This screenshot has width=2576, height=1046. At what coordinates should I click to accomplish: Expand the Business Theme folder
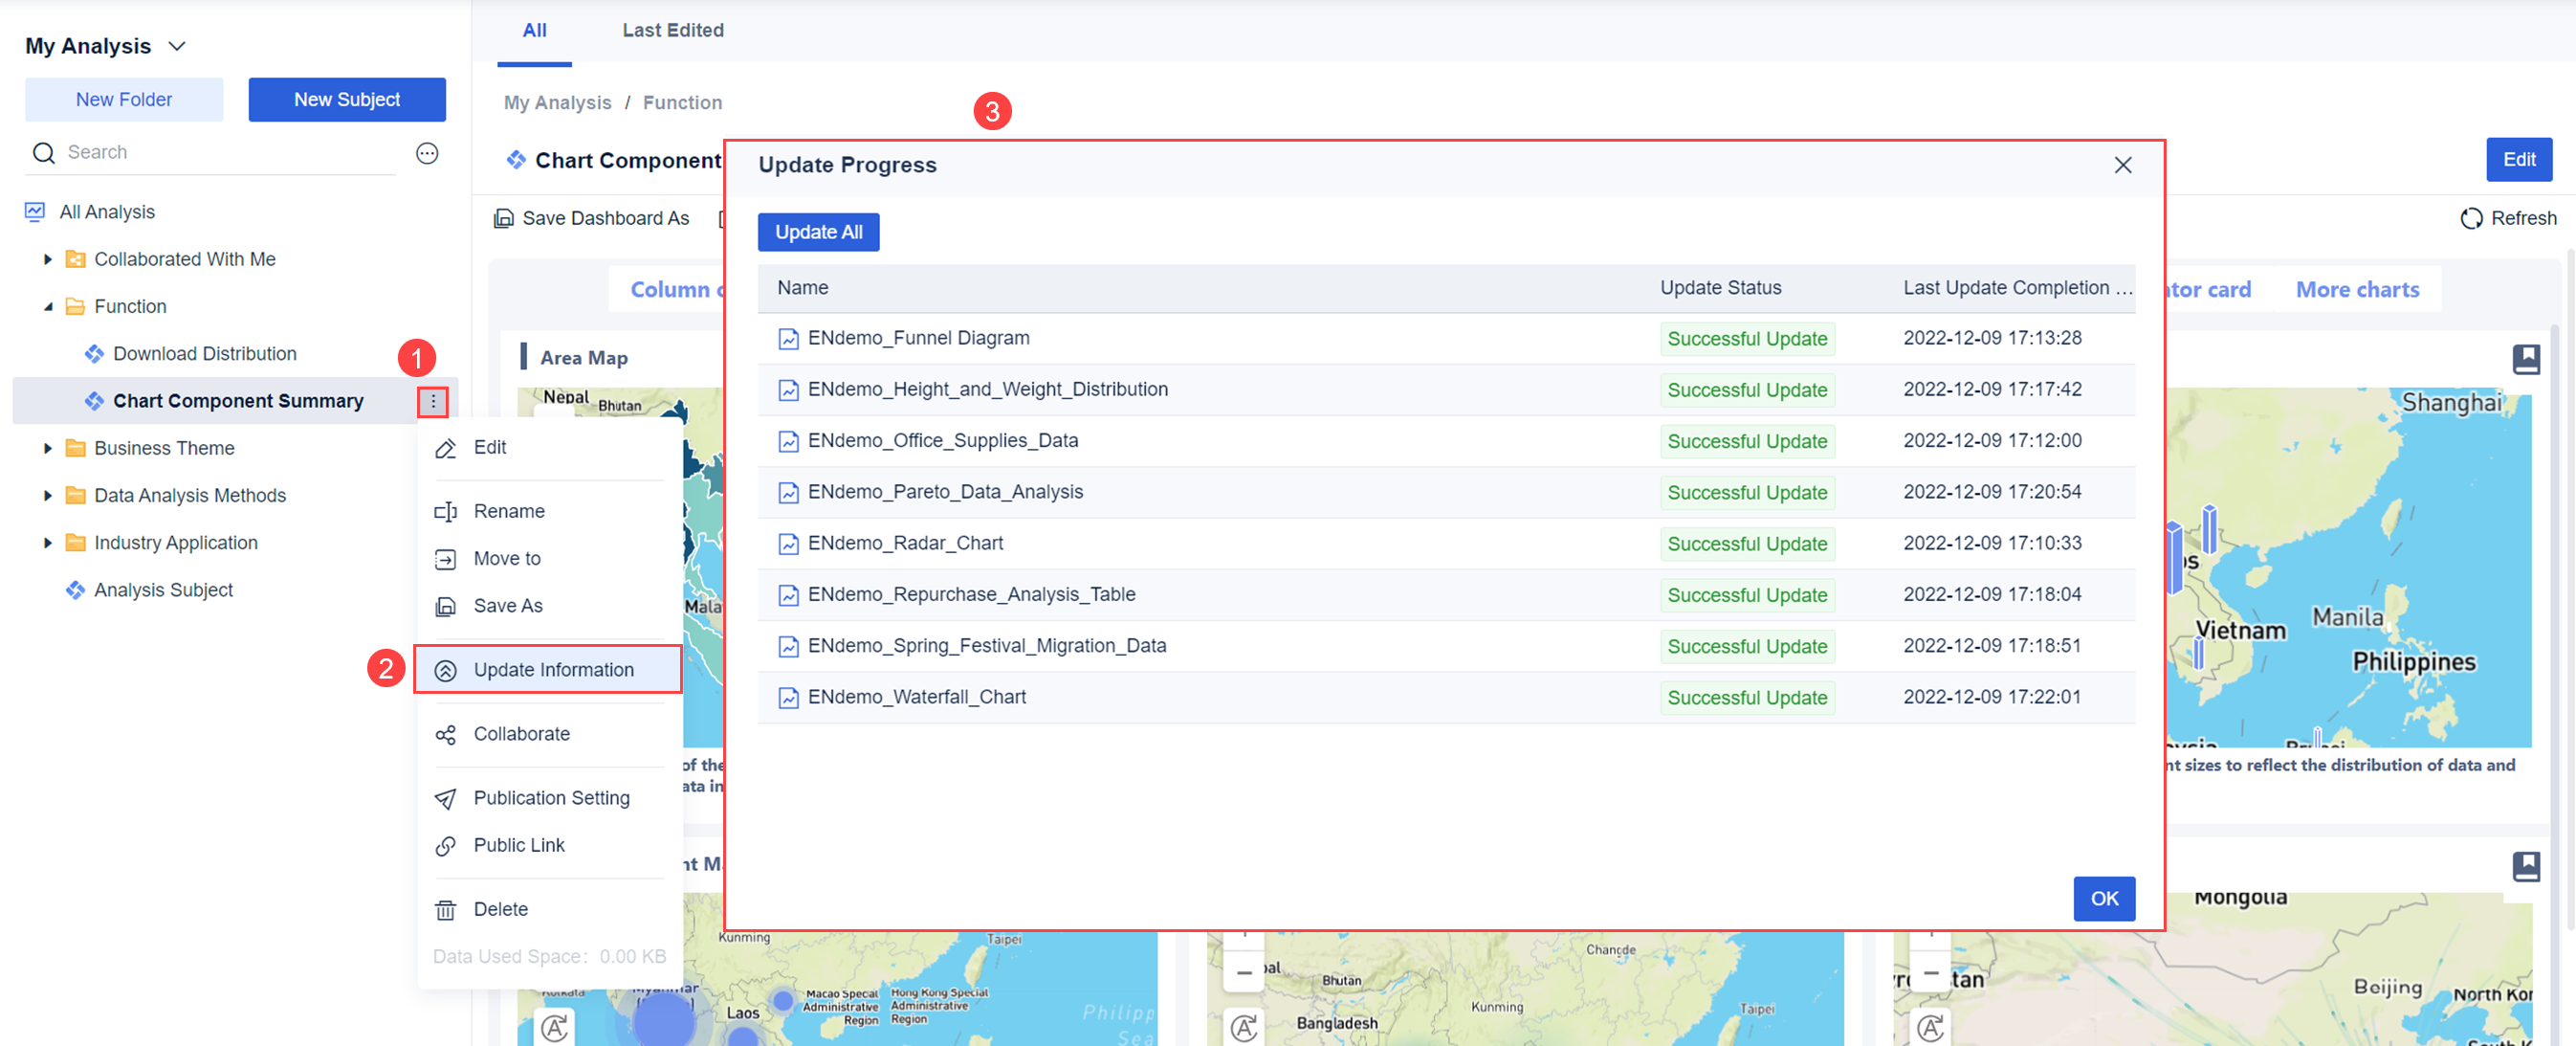click(47, 447)
